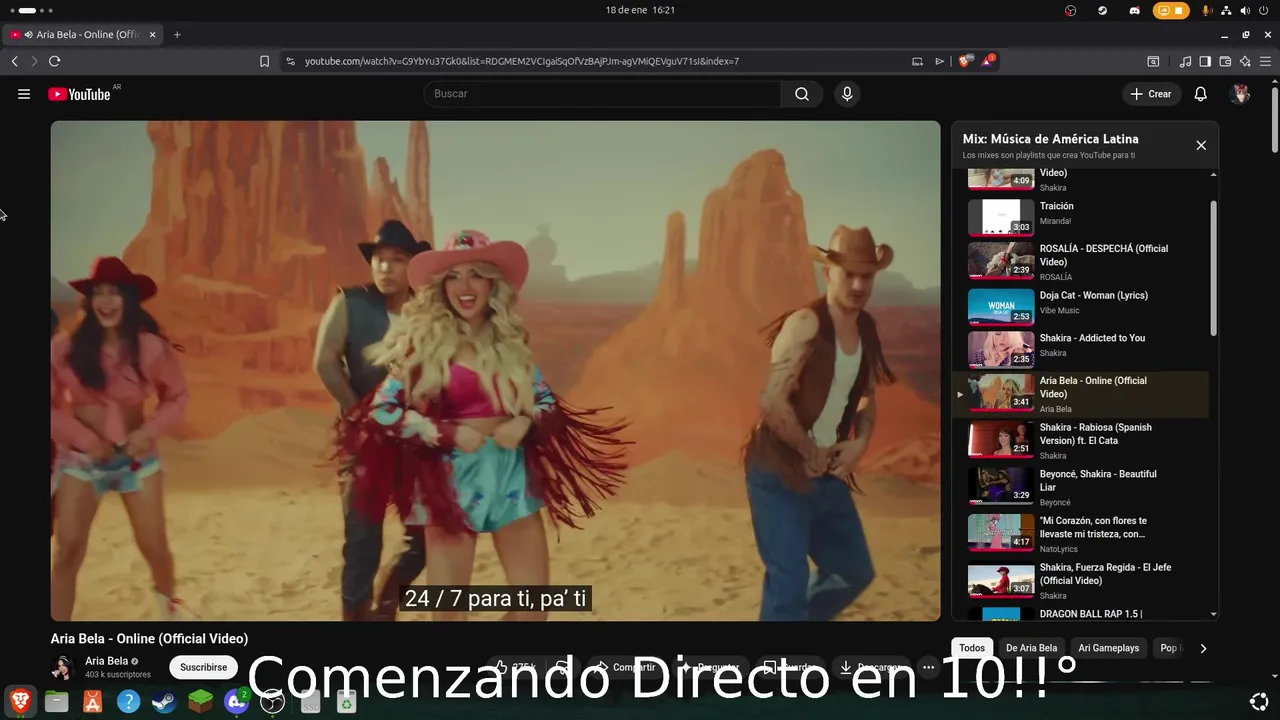Select the De Aria Bela filter chip

(1031, 648)
